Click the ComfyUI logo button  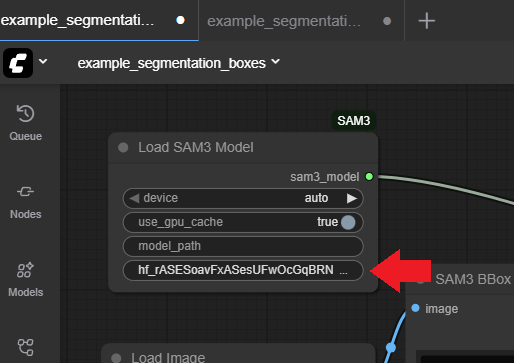pyautogui.click(x=18, y=63)
